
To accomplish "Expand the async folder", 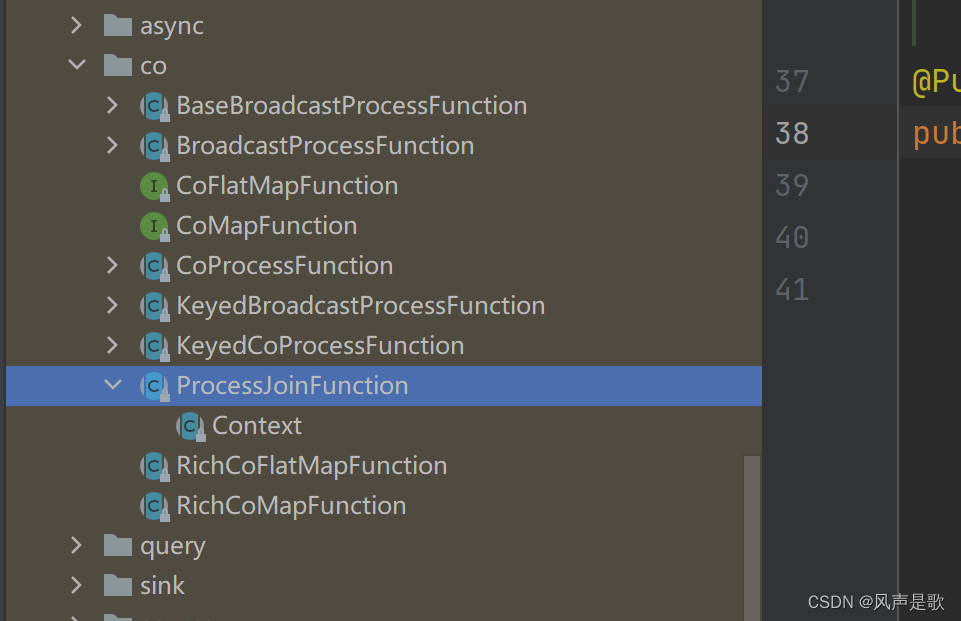I will [x=77, y=26].
